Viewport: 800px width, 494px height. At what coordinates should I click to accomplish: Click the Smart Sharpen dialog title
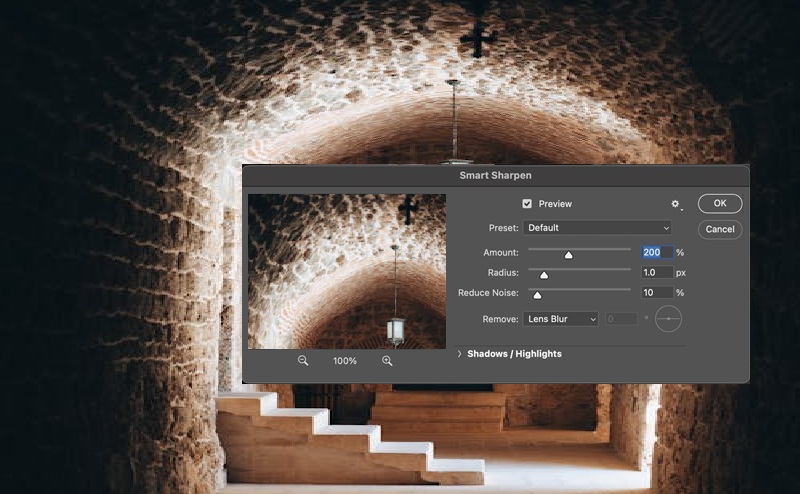tap(495, 176)
